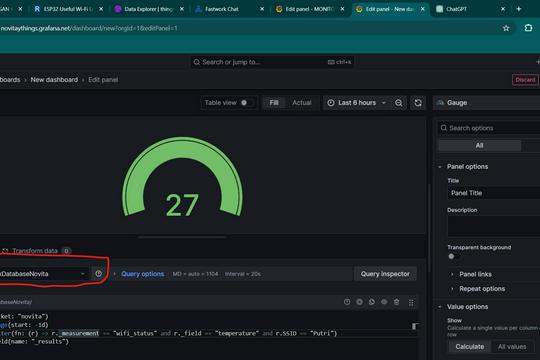This screenshot has width=540, height=360.
Task: Click the Discard button
Action: coord(525,80)
